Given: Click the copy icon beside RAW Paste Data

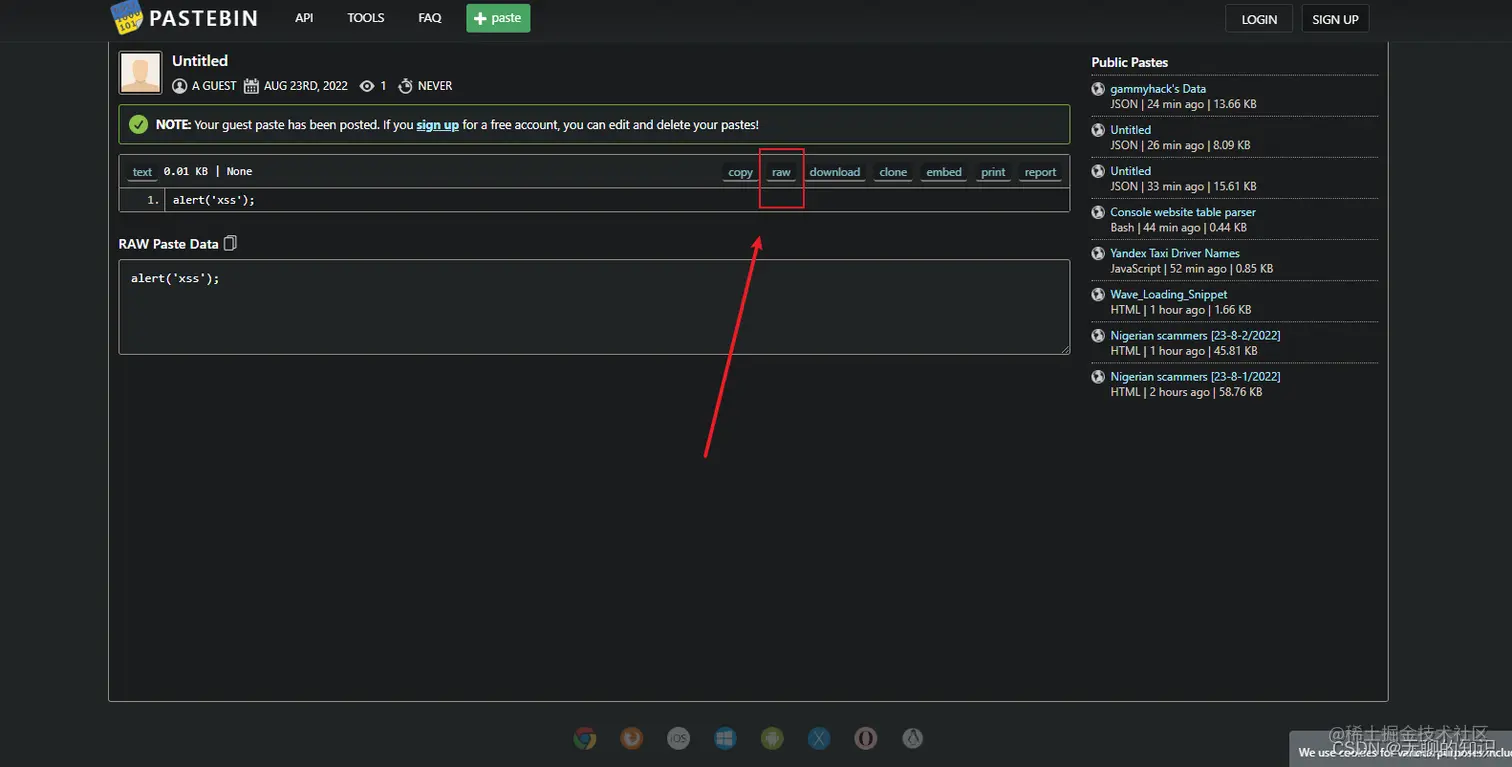Looking at the screenshot, I should (x=231, y=243).
